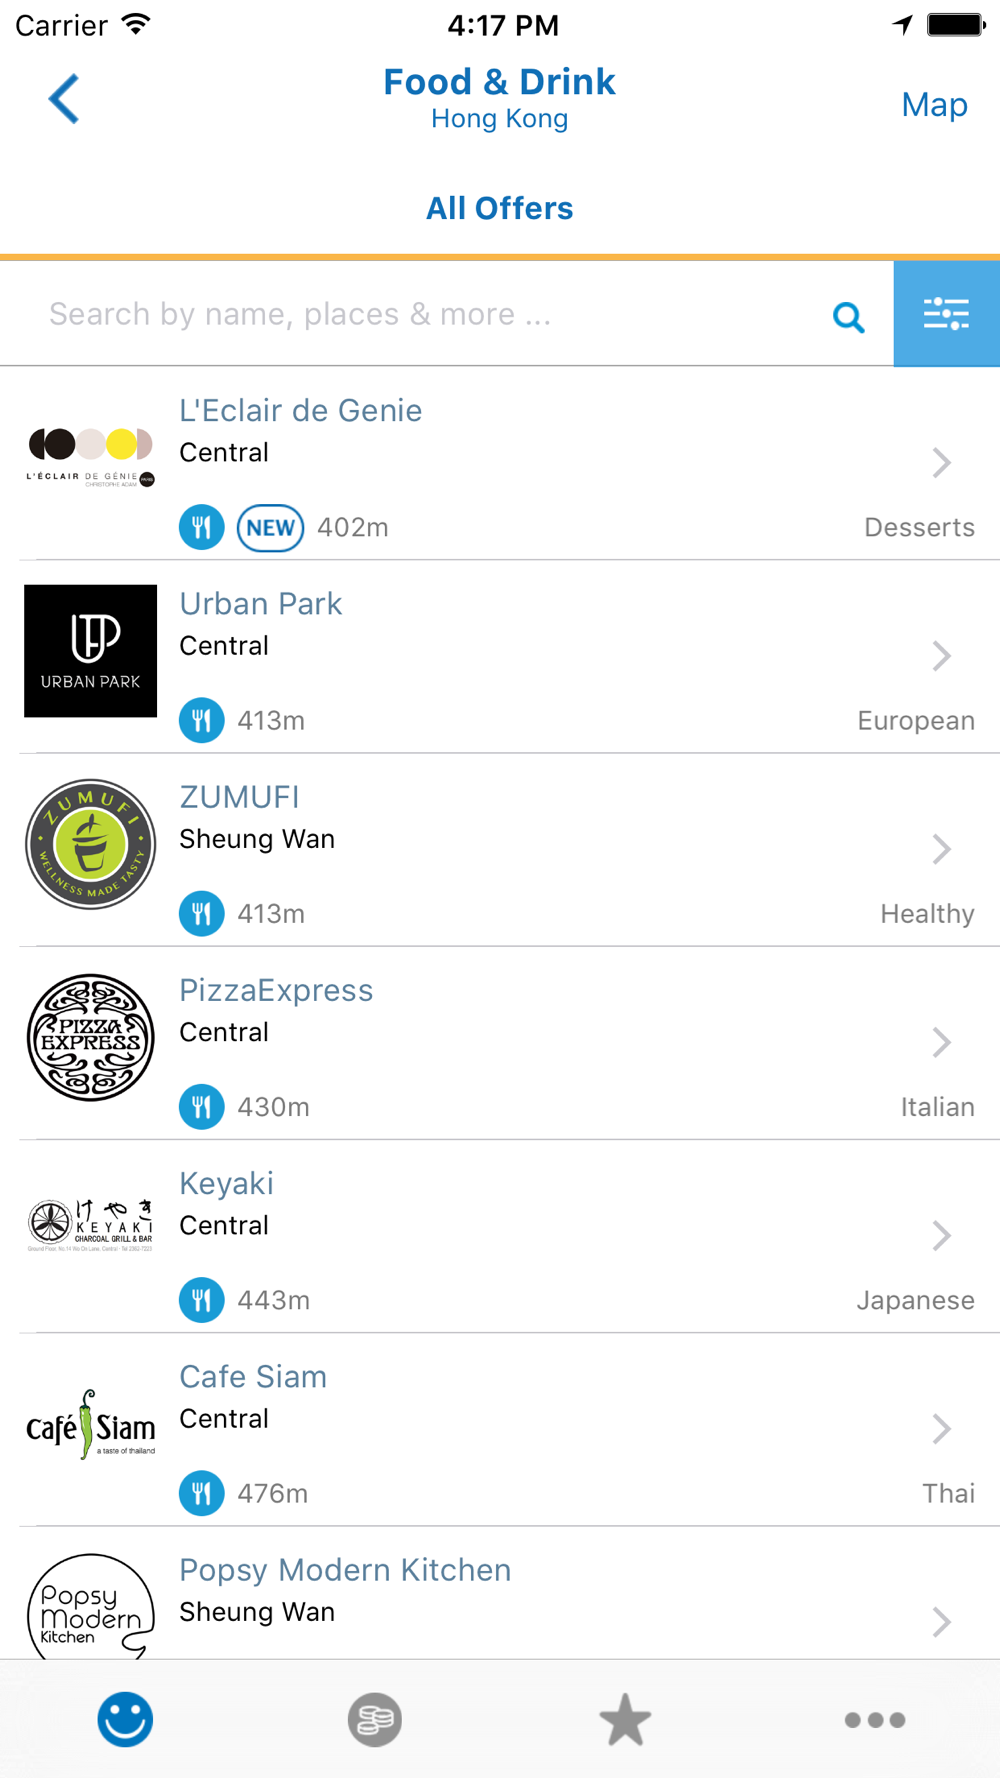Open the star favorites tab icon
The image size is (1000, 1778).
pos(625,1719)
